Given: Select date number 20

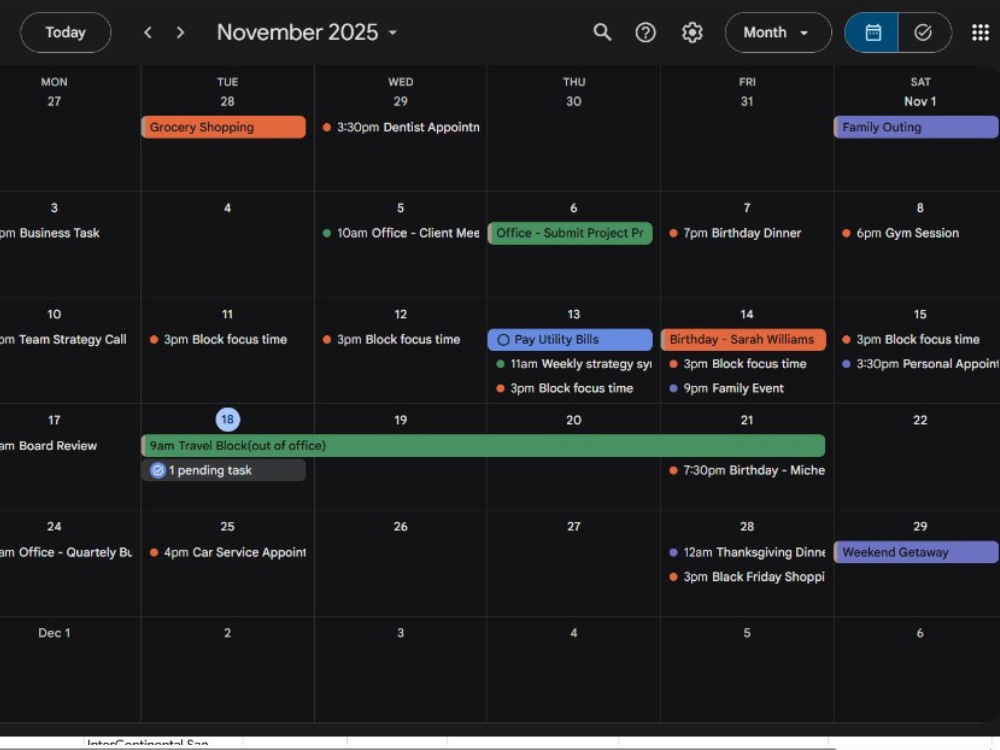Looking at the screenshot, I should pyautogui.click(x=573, y=420).
